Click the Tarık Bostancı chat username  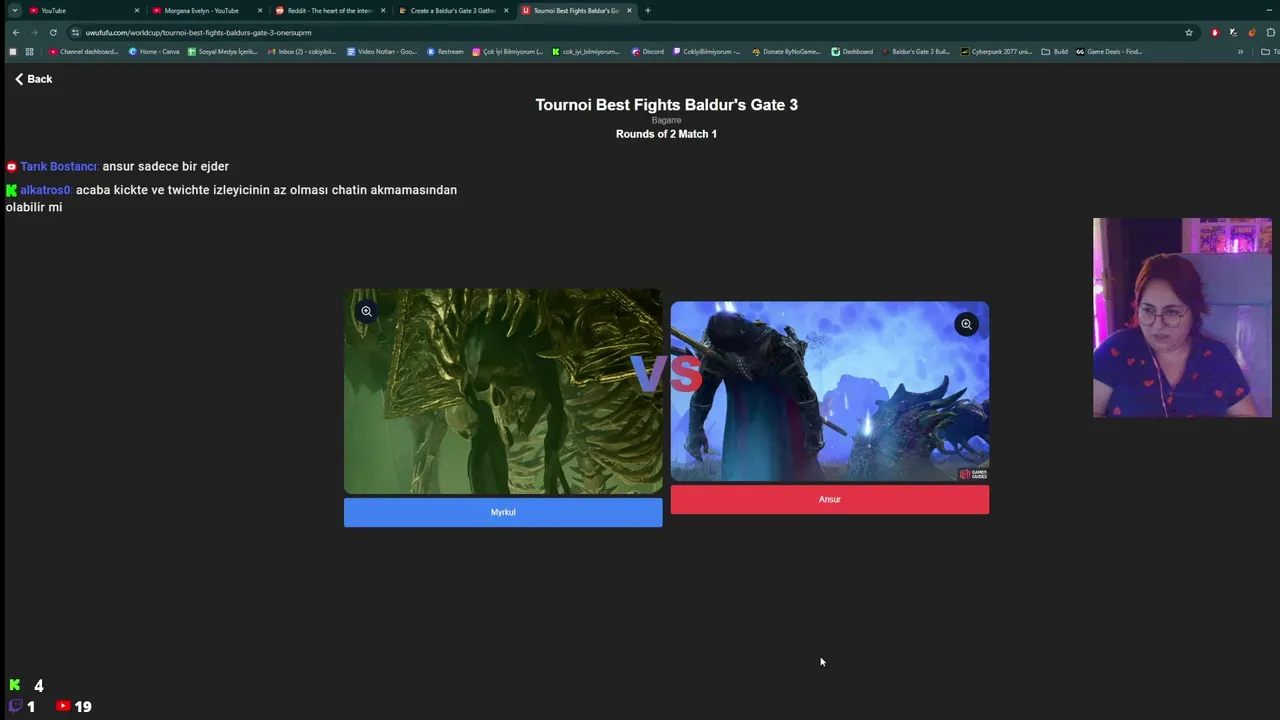coord(60,166)
